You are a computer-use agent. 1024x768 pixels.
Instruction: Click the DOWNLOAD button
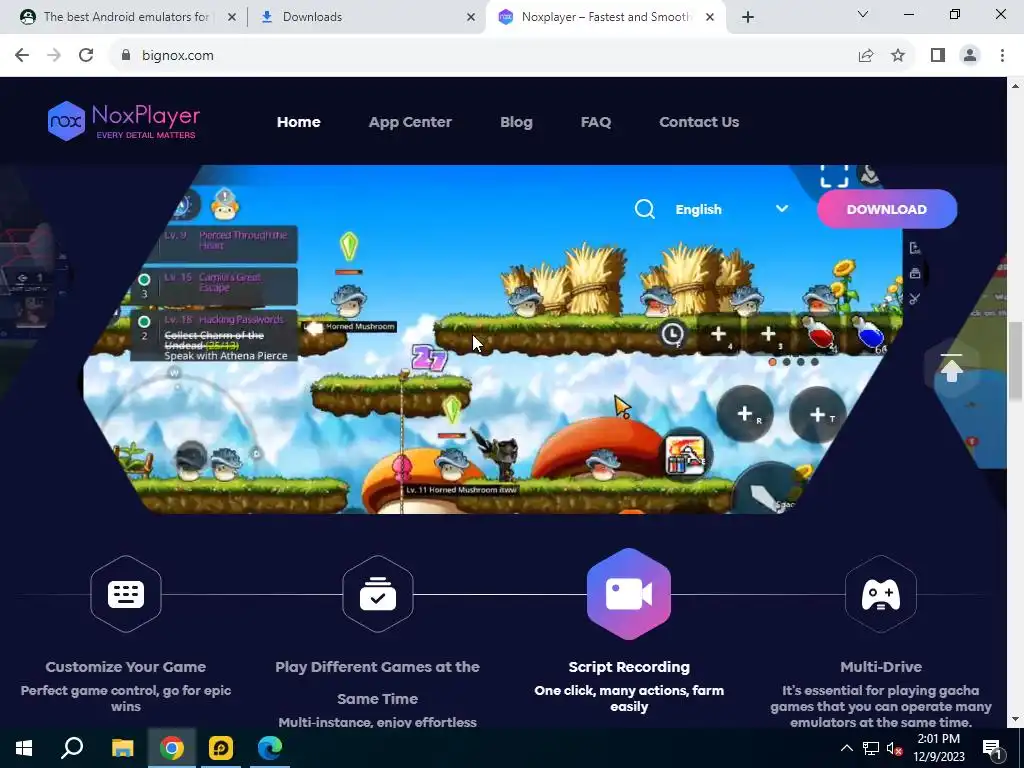click(x=887, y=209)
